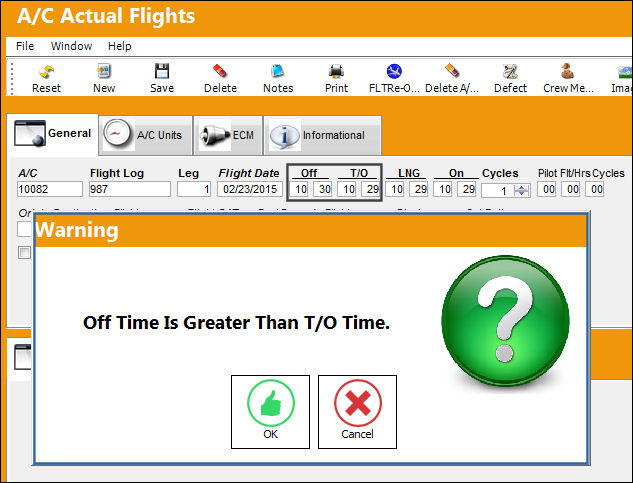Click the Flight Log field 987

coord(130,189)
